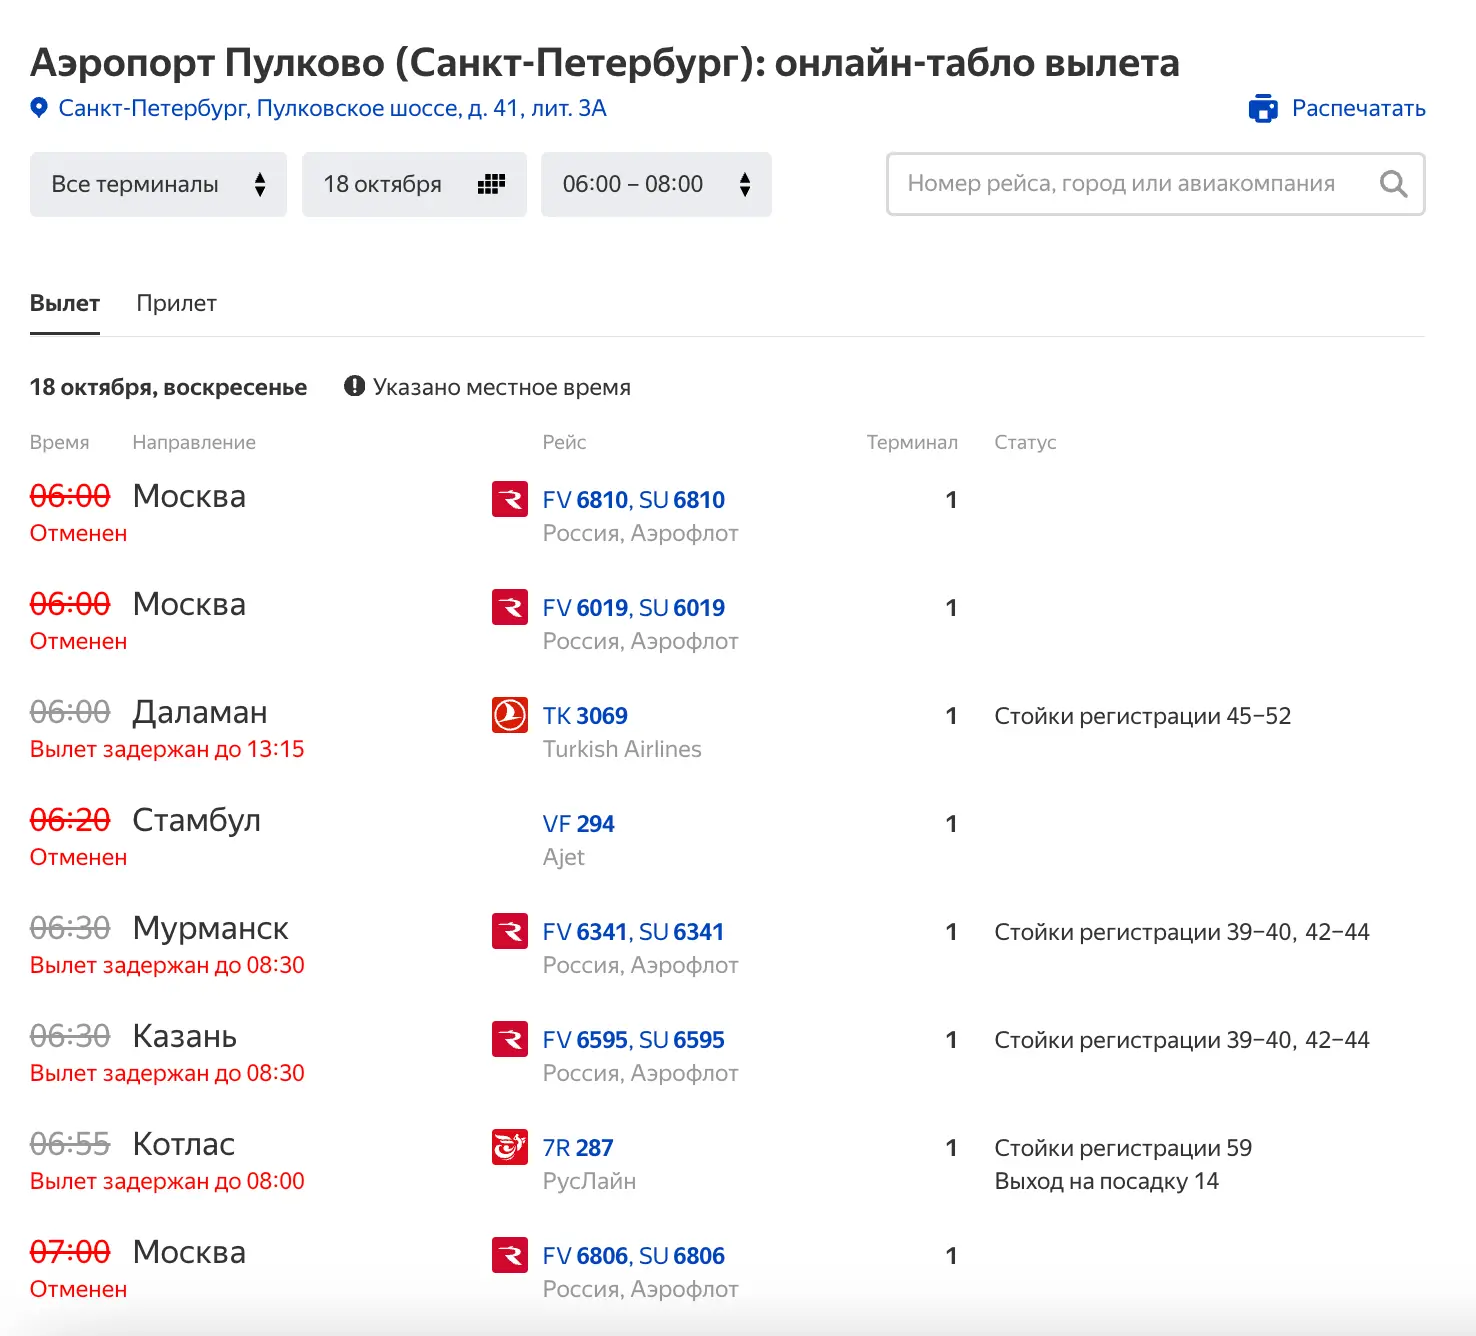Click Turkish Airlines logo for TK 3069

[510, 715]
